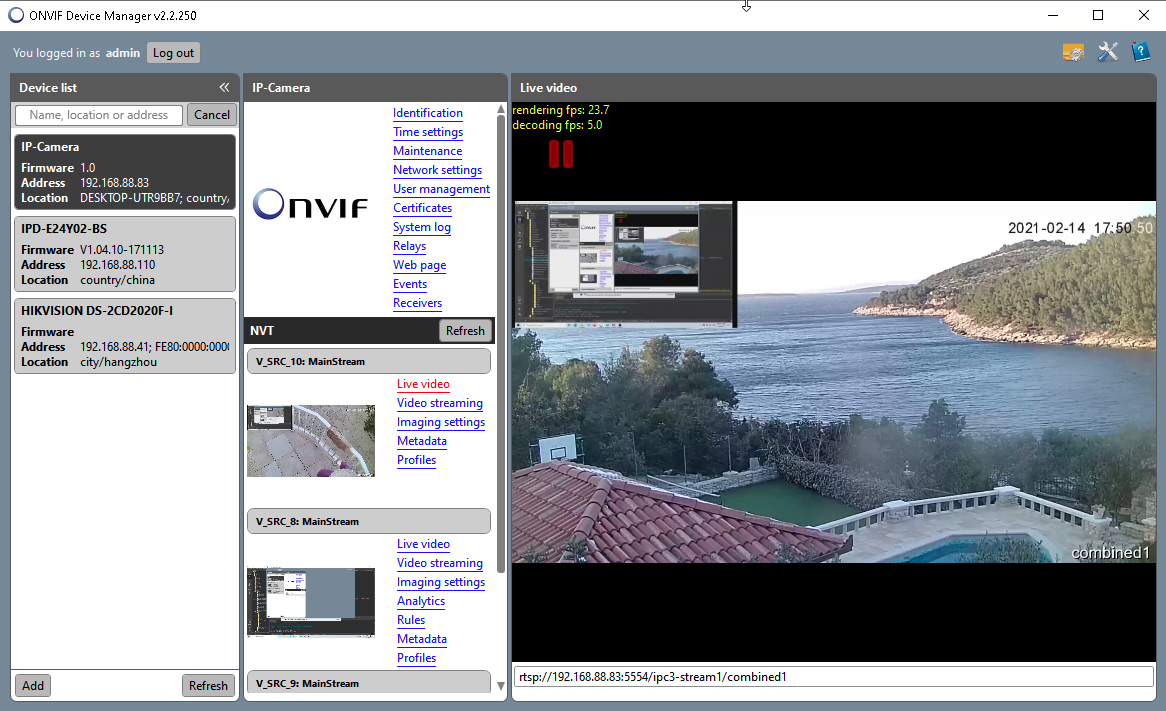Collapse the Device list panel

(x=224, y=88)
